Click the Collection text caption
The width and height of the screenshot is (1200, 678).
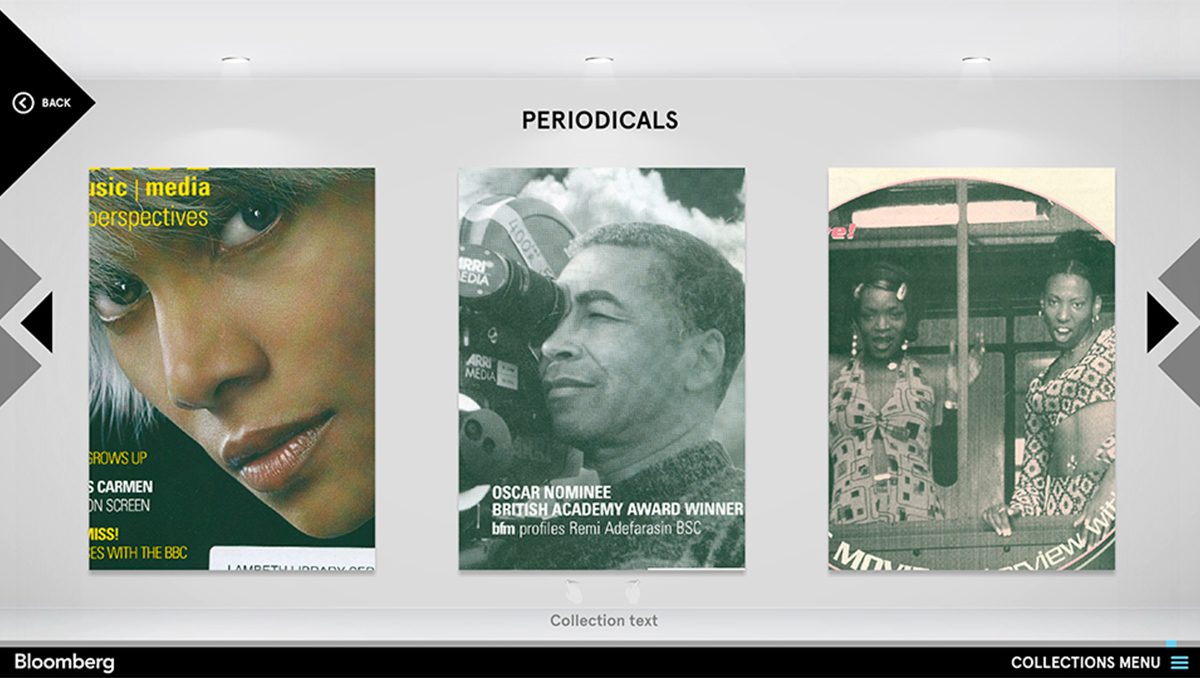(x=604, y=620)
